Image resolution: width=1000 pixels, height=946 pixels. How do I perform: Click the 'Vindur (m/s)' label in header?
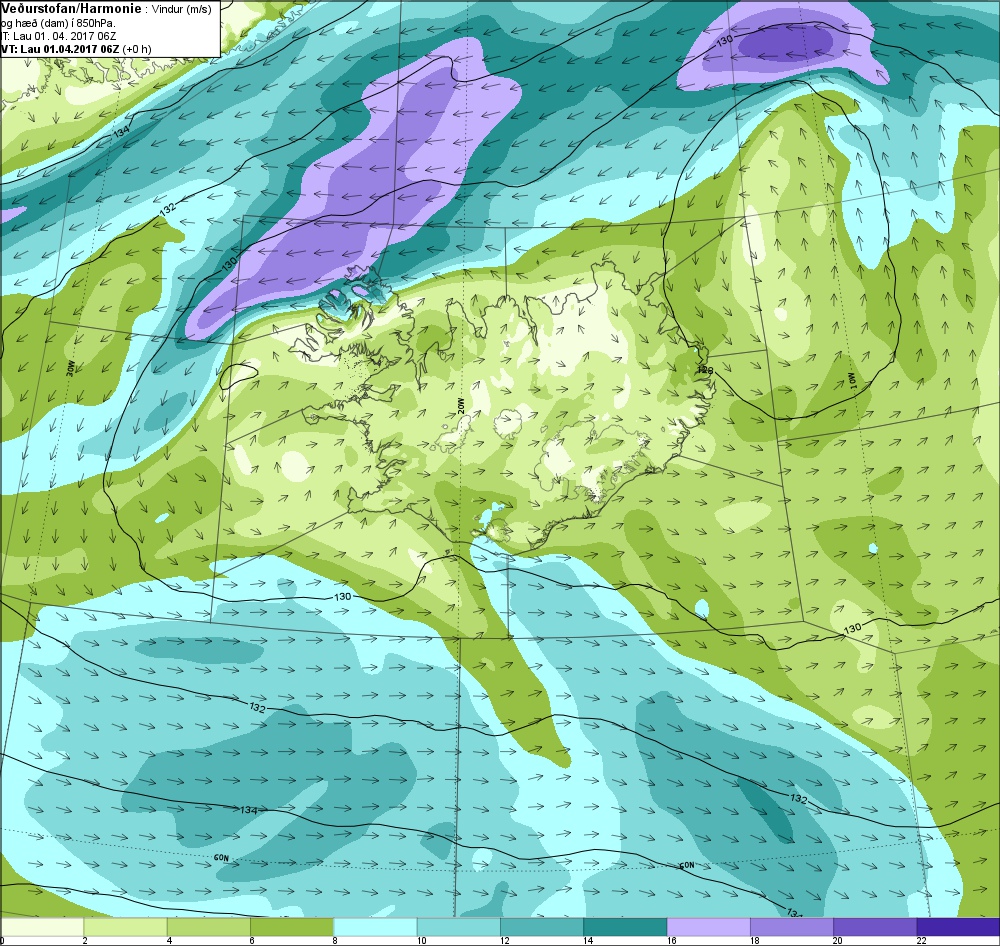click(x=182, y=10)
